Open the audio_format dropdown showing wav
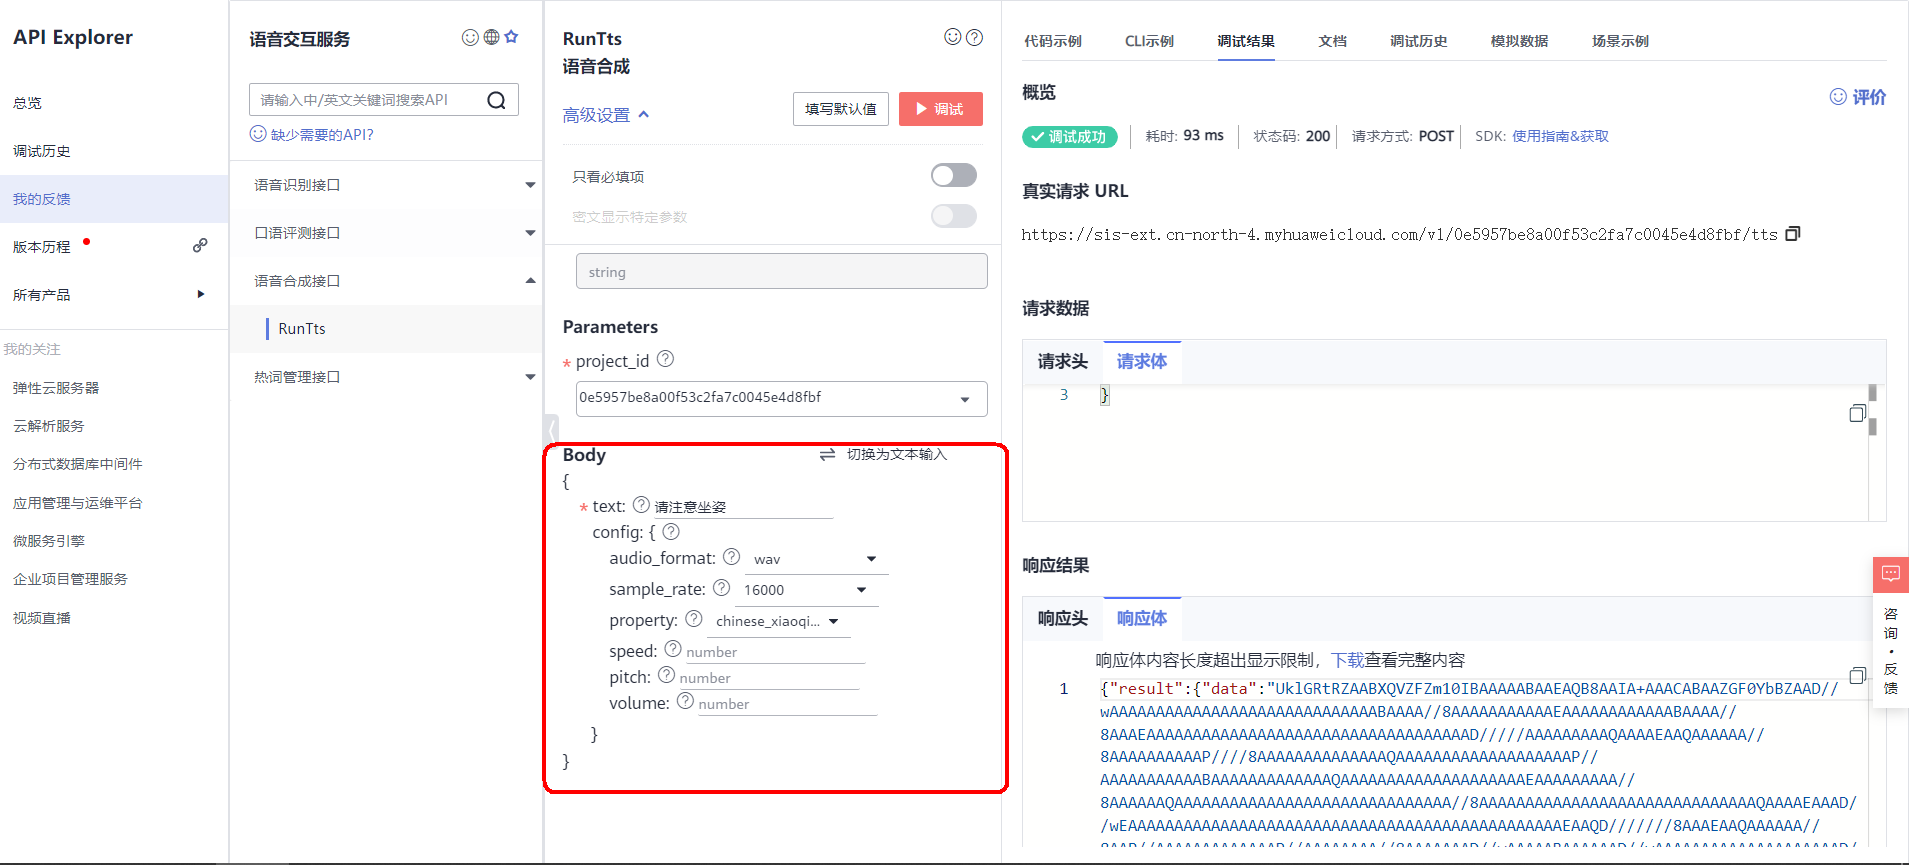This screenshot has height=865, width=1909. click(816, 559)
